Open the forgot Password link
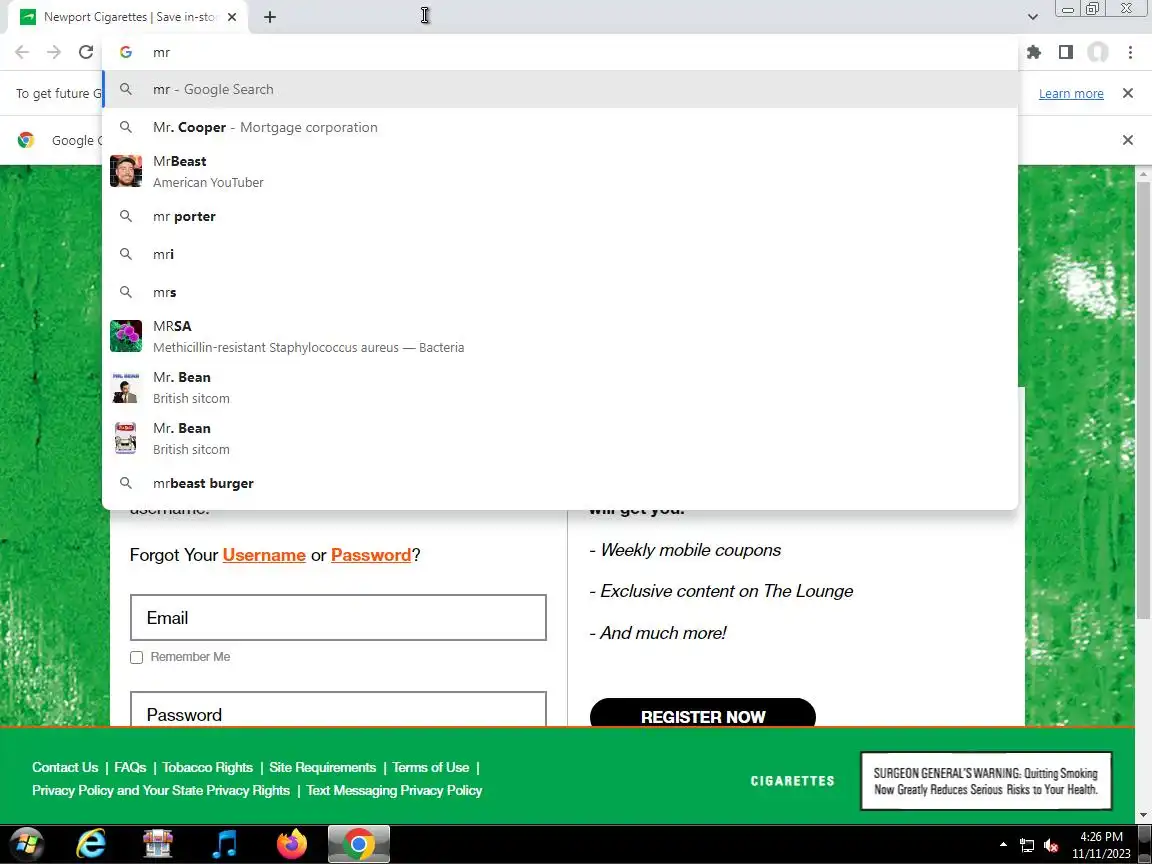1152x864 pixels. click(371, 555)
